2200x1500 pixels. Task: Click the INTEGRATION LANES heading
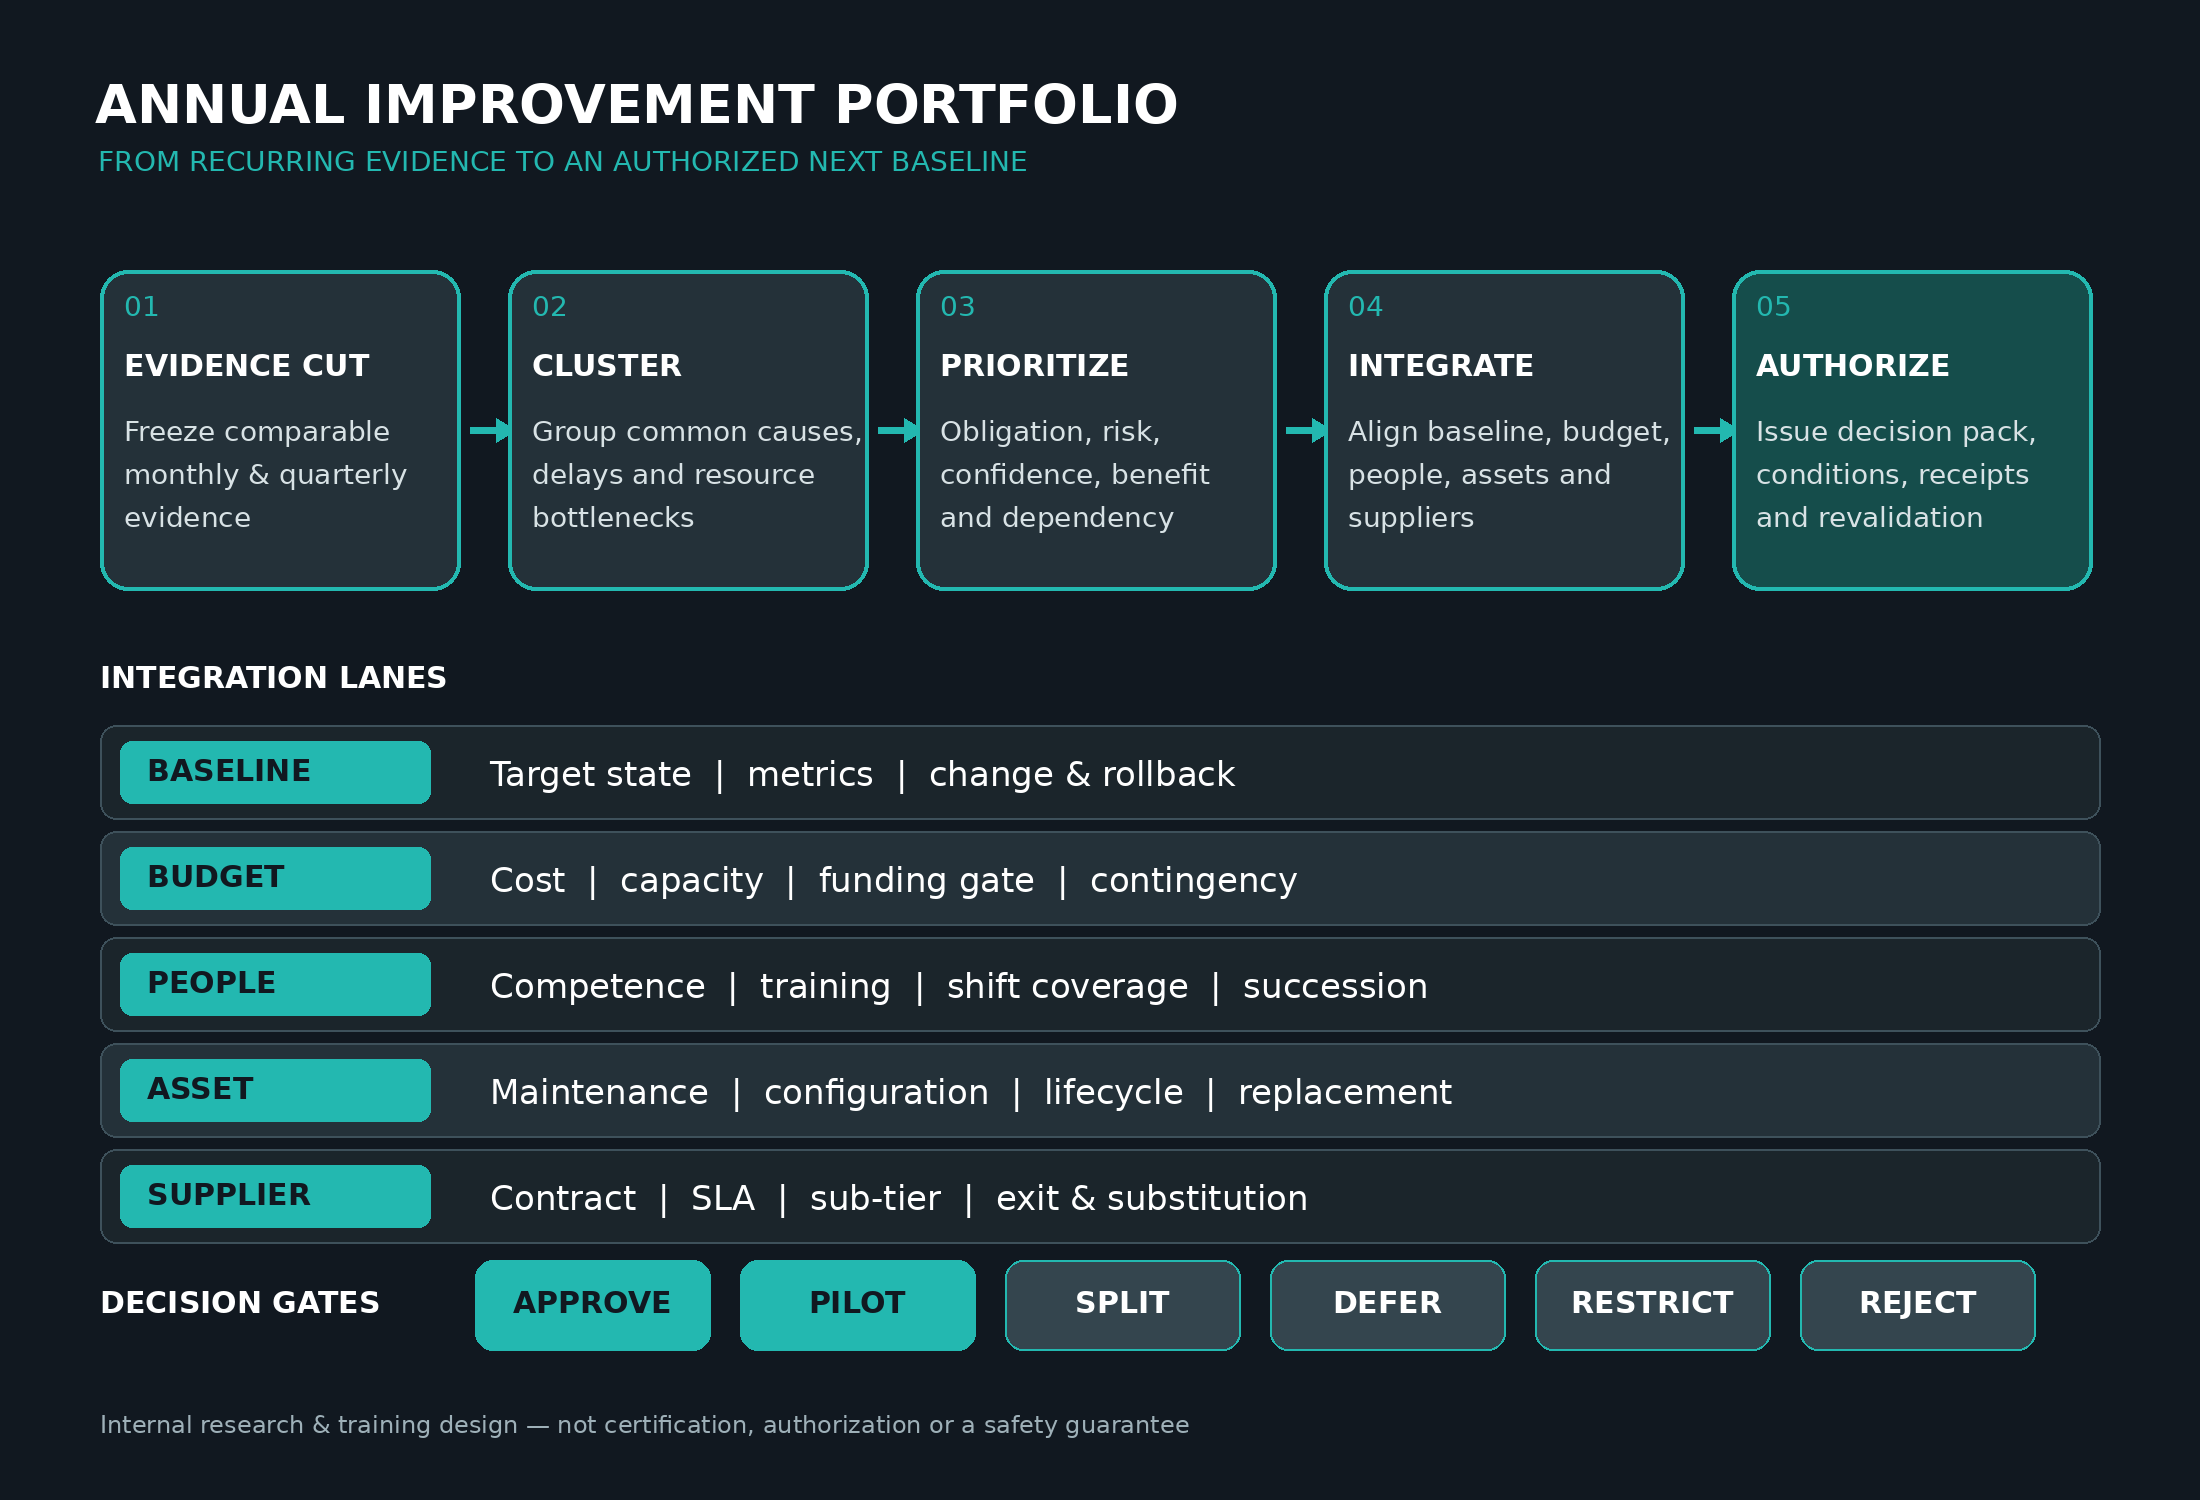click(x=273, y=678)
